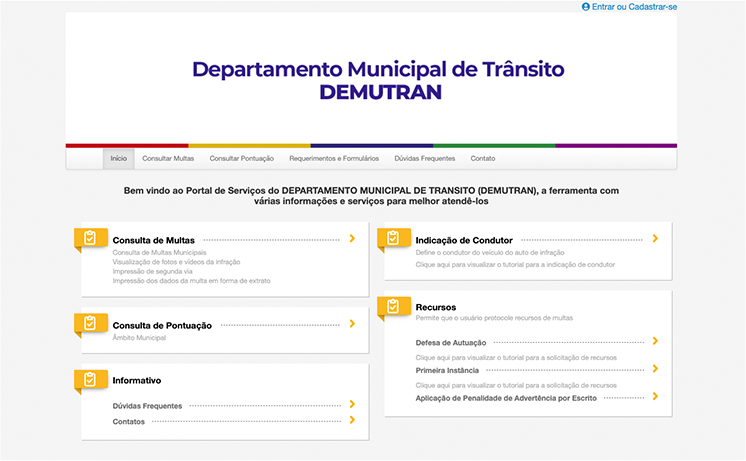This screenshot has width=746, height=461.
Task: Click the arrow next to Primeira Instância
Action: tap(655, 368)
